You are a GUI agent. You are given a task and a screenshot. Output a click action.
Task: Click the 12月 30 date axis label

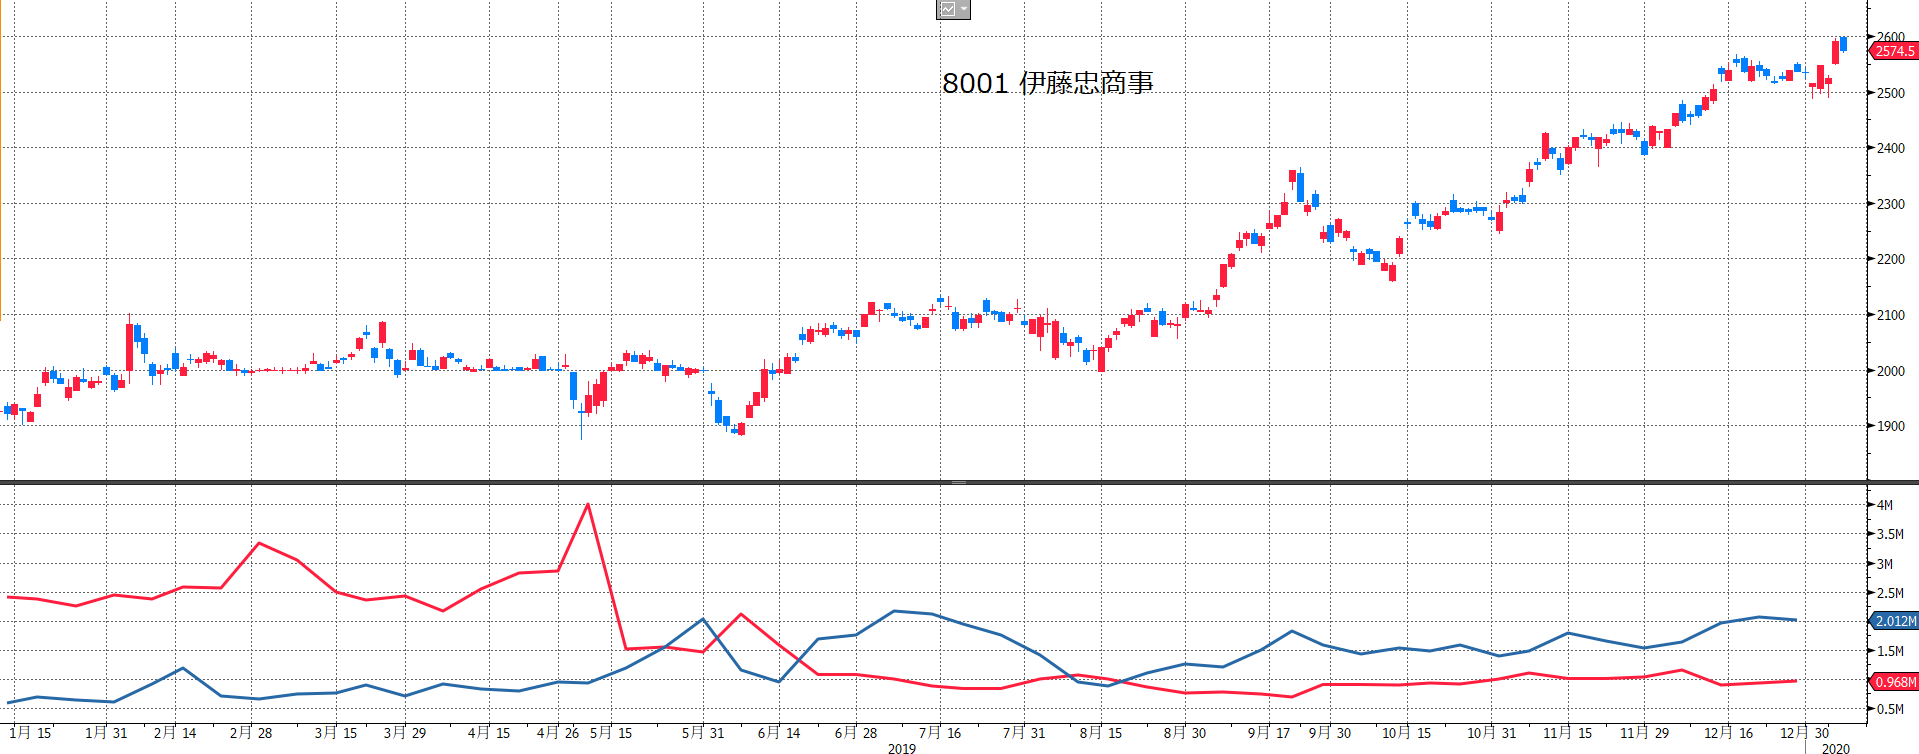tap(1804, 733)
